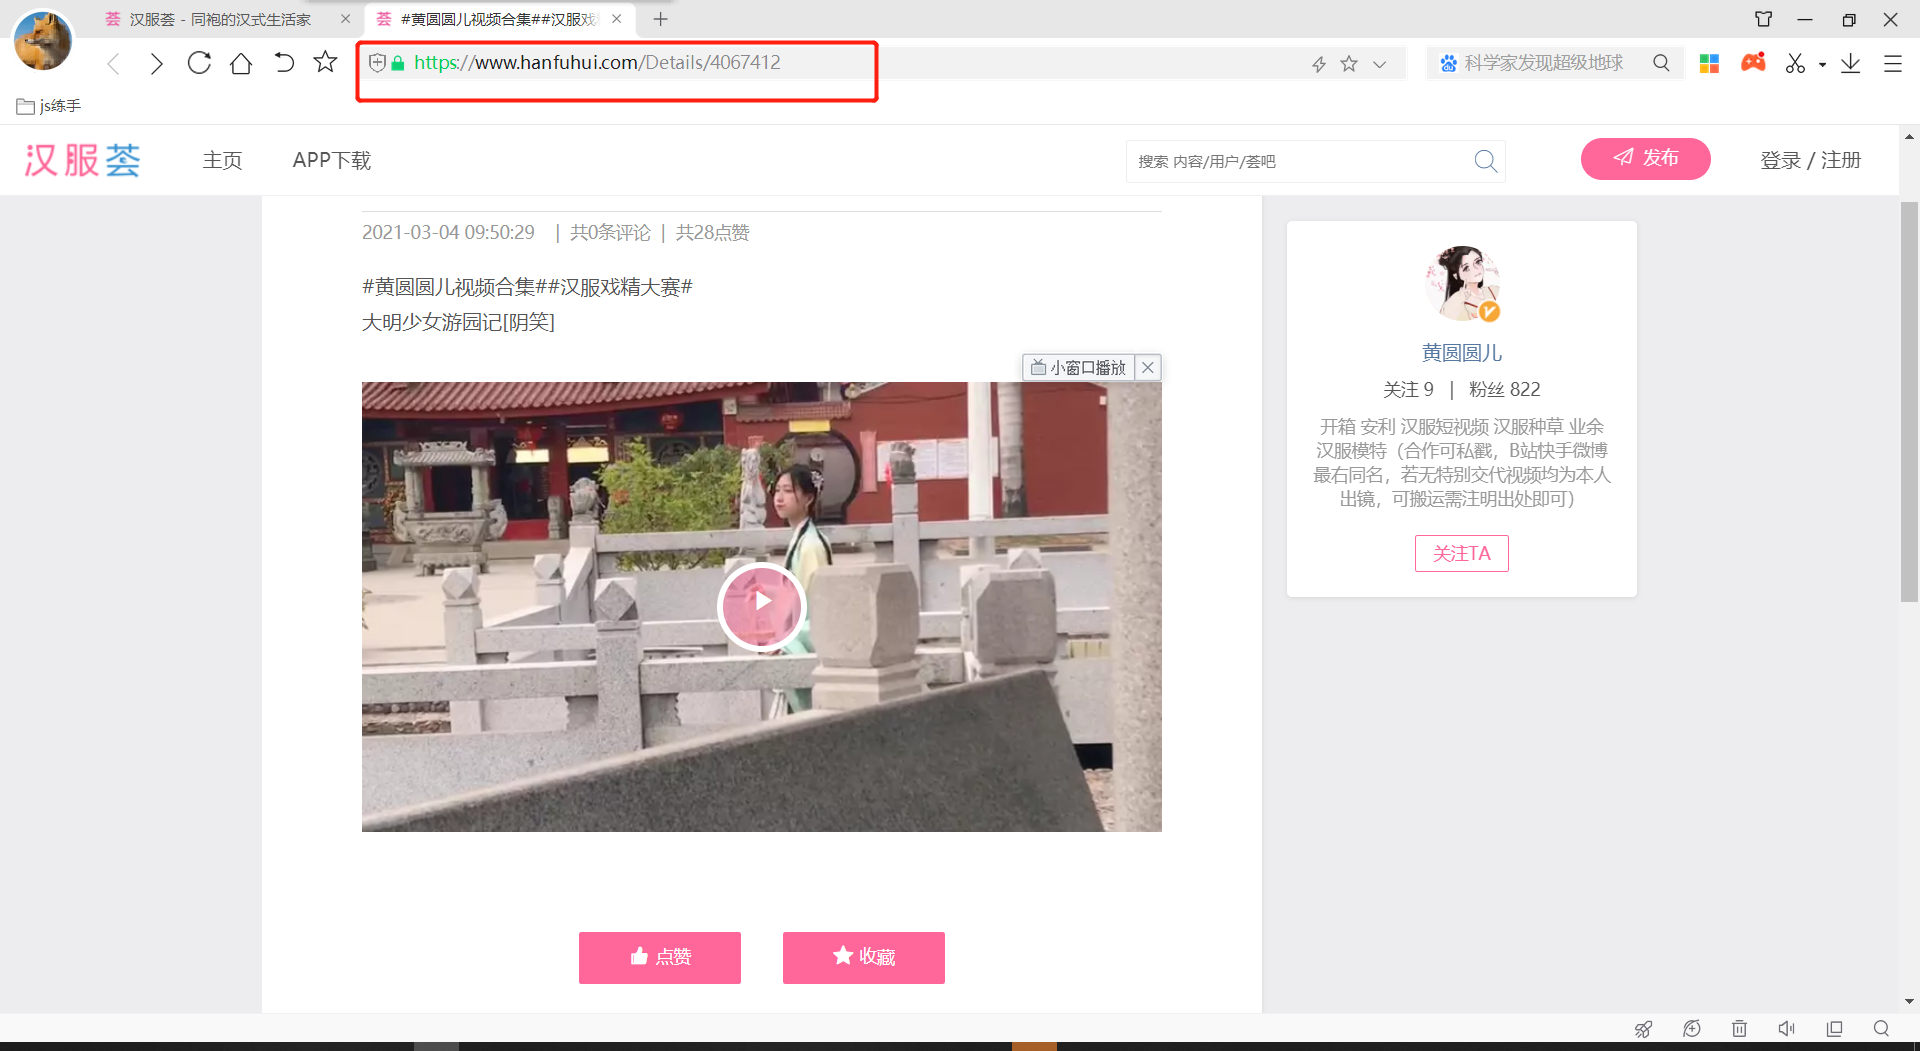This screenshot has height=1051, width=1920.
Task: Play the hanfu video
Action: [x=761, y=606]
